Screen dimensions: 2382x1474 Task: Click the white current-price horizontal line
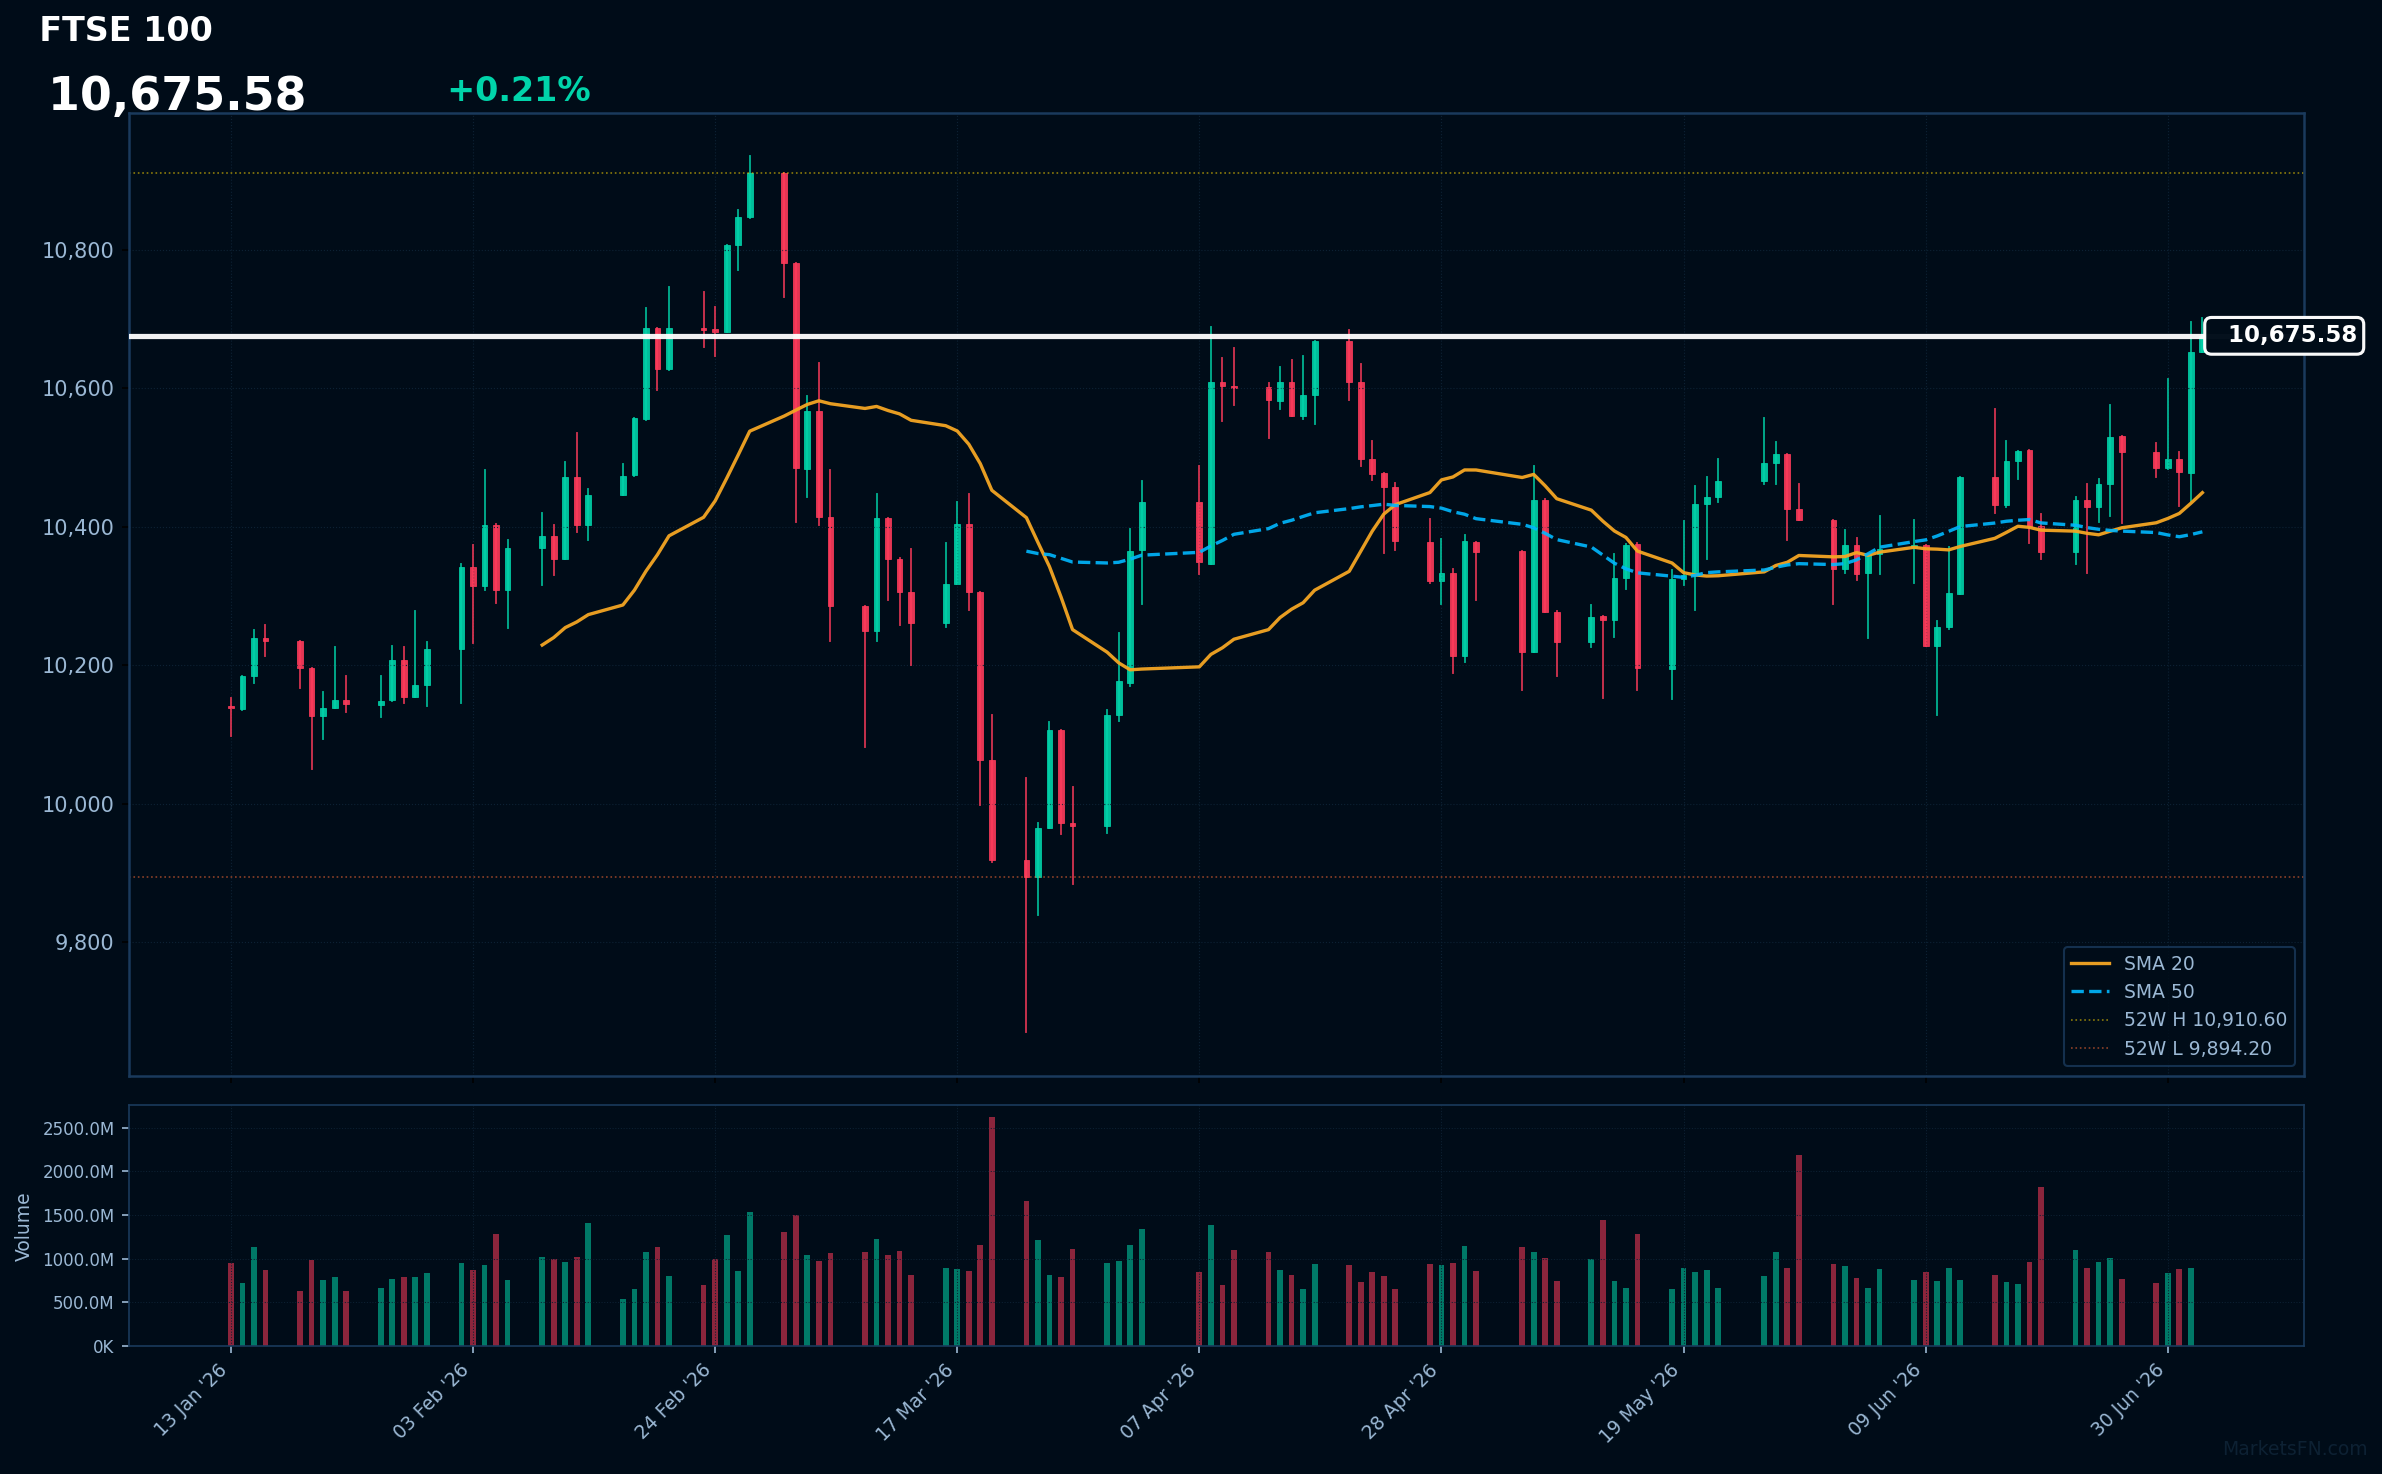click(1166, 336)
